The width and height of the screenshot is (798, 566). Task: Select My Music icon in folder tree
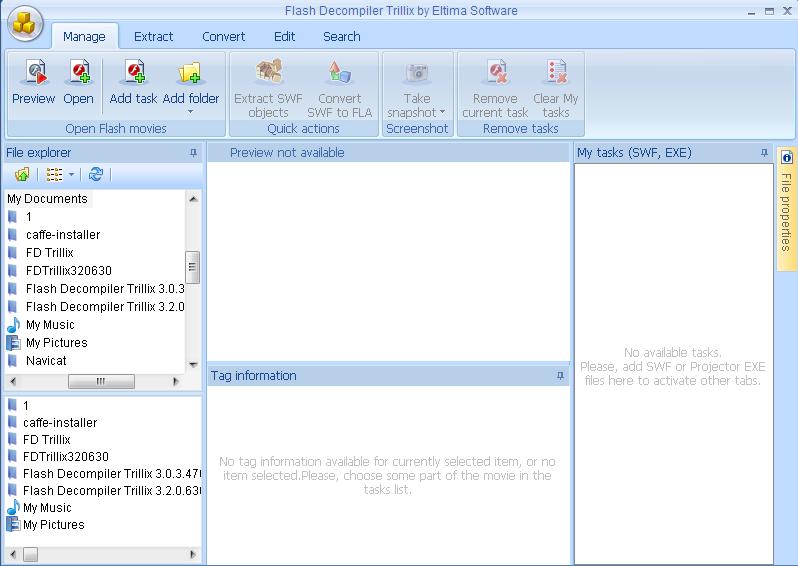click(x=13, y=325)
